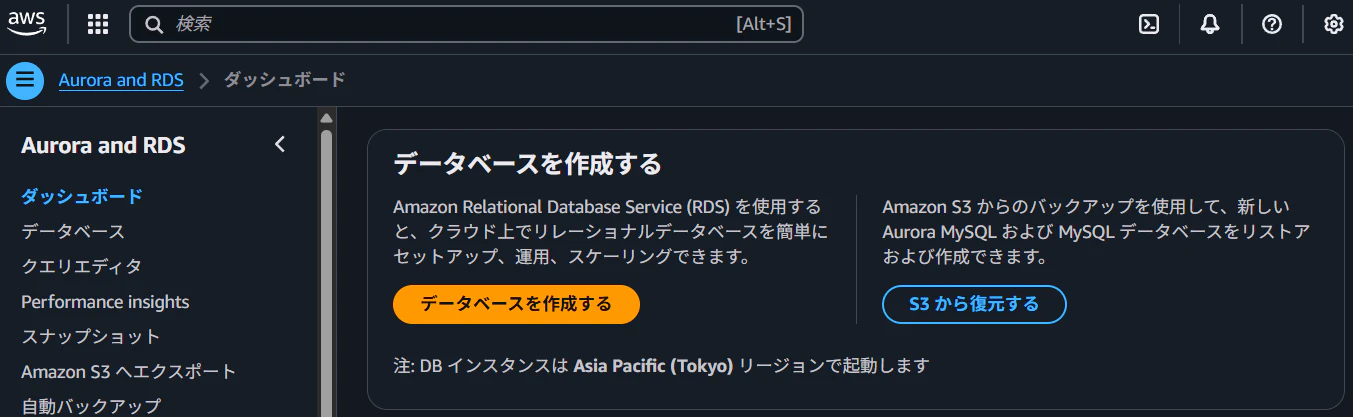
Task: Launch the CloudShell terminal icon
Action: (x=1149, y=25)
